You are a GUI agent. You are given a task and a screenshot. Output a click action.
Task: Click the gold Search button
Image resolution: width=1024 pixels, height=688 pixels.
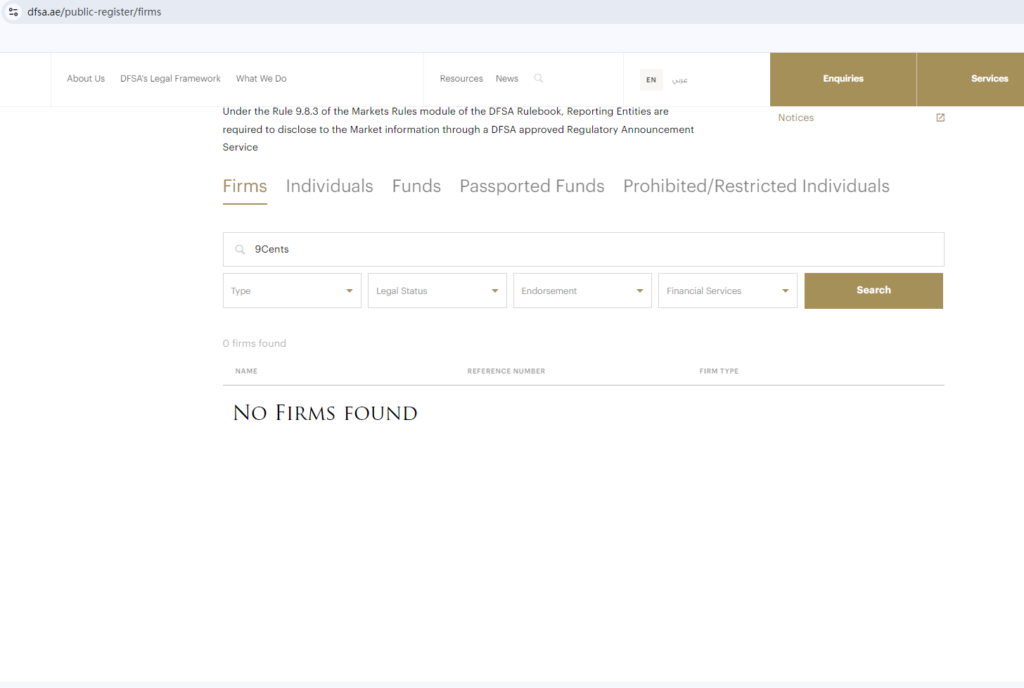point(874,290)
